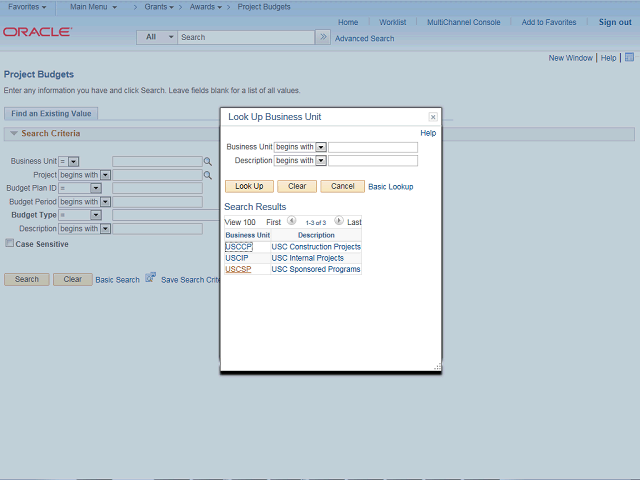Click the search go arrow button
The image size is (640, 480).
322,37
